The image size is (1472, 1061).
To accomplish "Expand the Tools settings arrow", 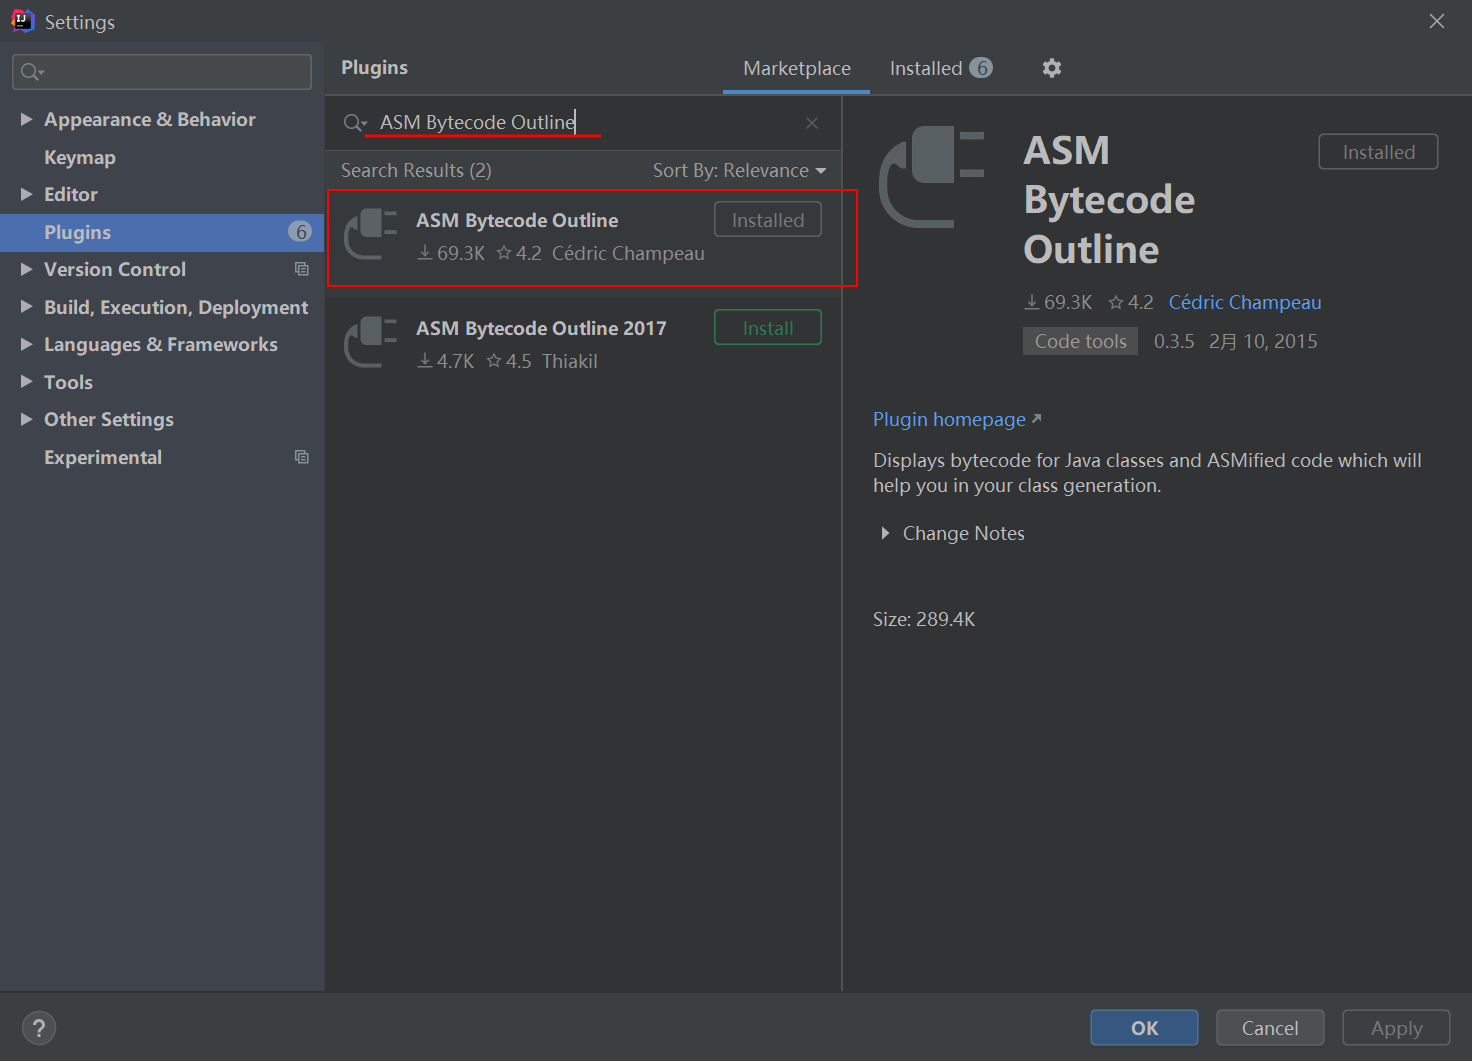I will (26, 382).
